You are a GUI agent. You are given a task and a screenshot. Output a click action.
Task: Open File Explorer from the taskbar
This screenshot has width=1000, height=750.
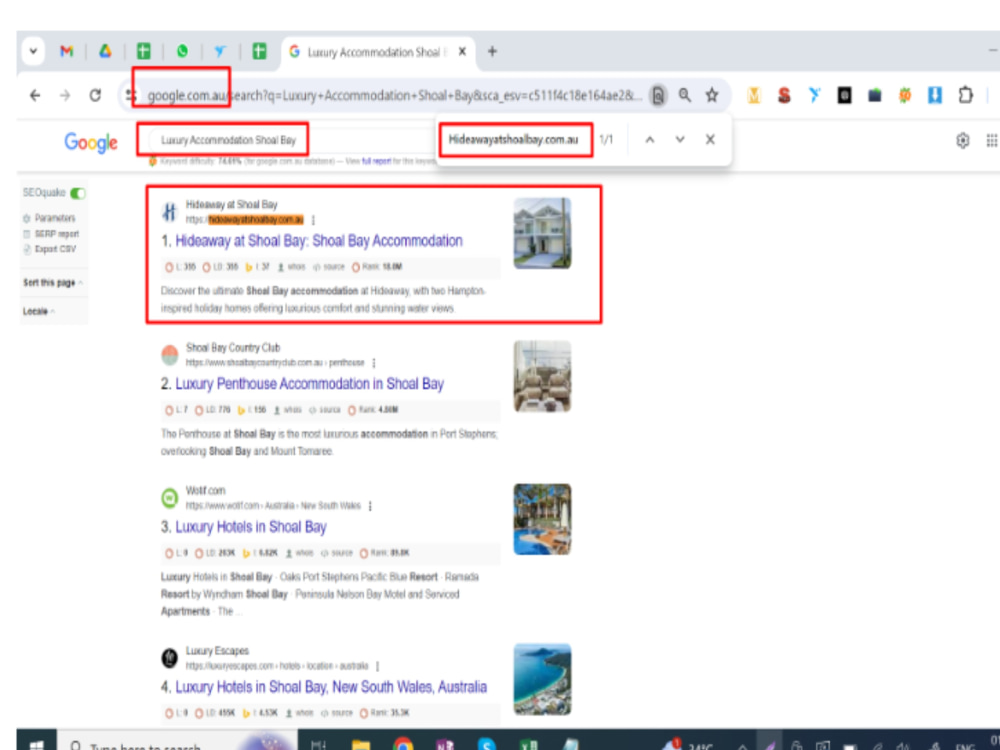[361, 744]
